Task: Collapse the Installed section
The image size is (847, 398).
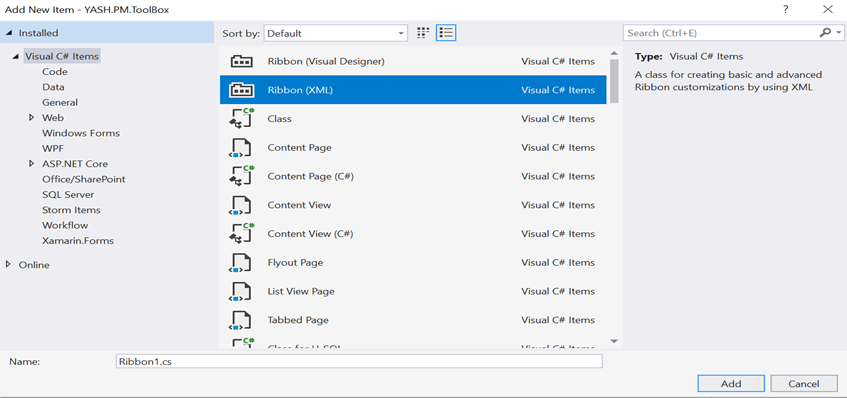Action: [x=9, y=33]
